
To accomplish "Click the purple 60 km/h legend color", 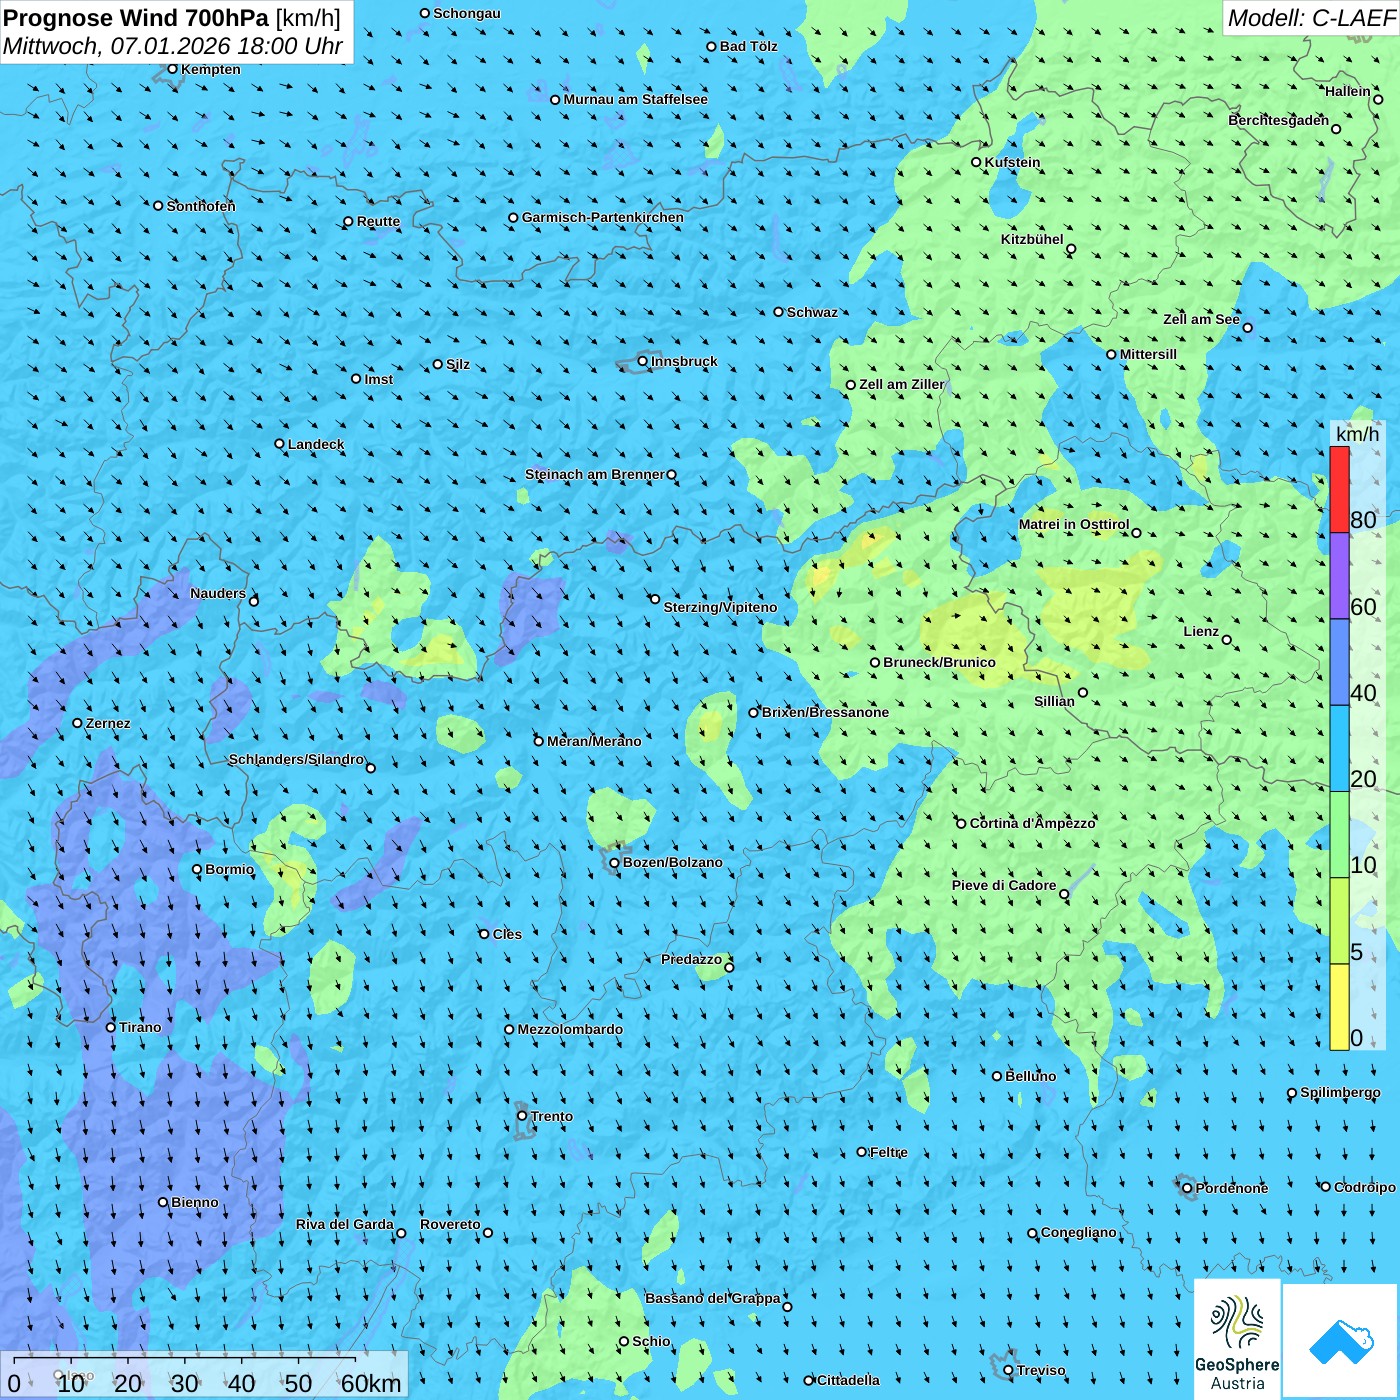I will 1339,576.
